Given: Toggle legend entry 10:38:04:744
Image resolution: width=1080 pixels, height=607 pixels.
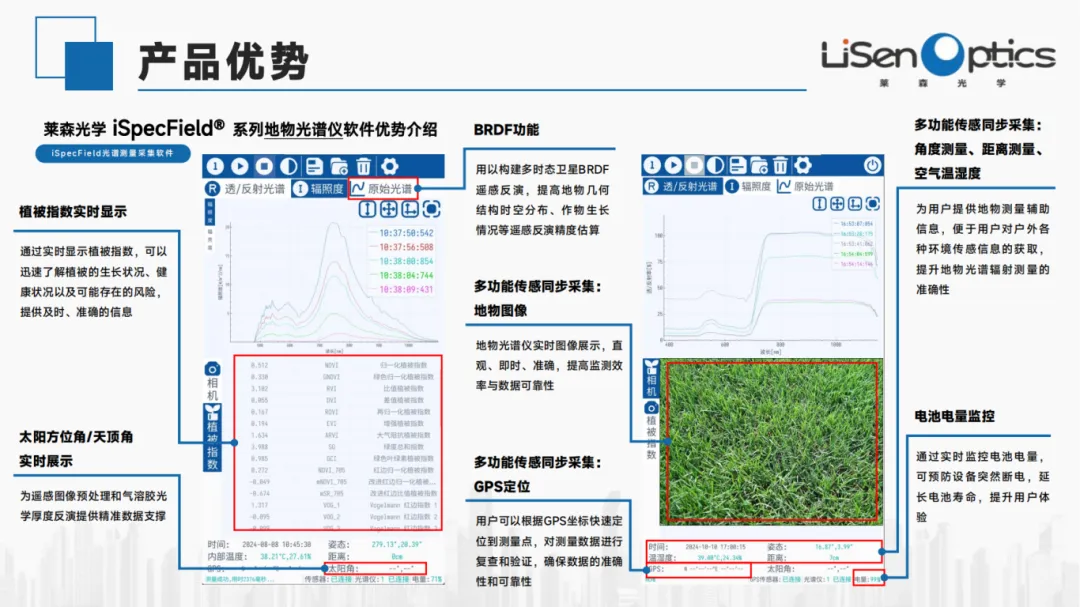Looking at the screenshot, I should tap(402, 275).
